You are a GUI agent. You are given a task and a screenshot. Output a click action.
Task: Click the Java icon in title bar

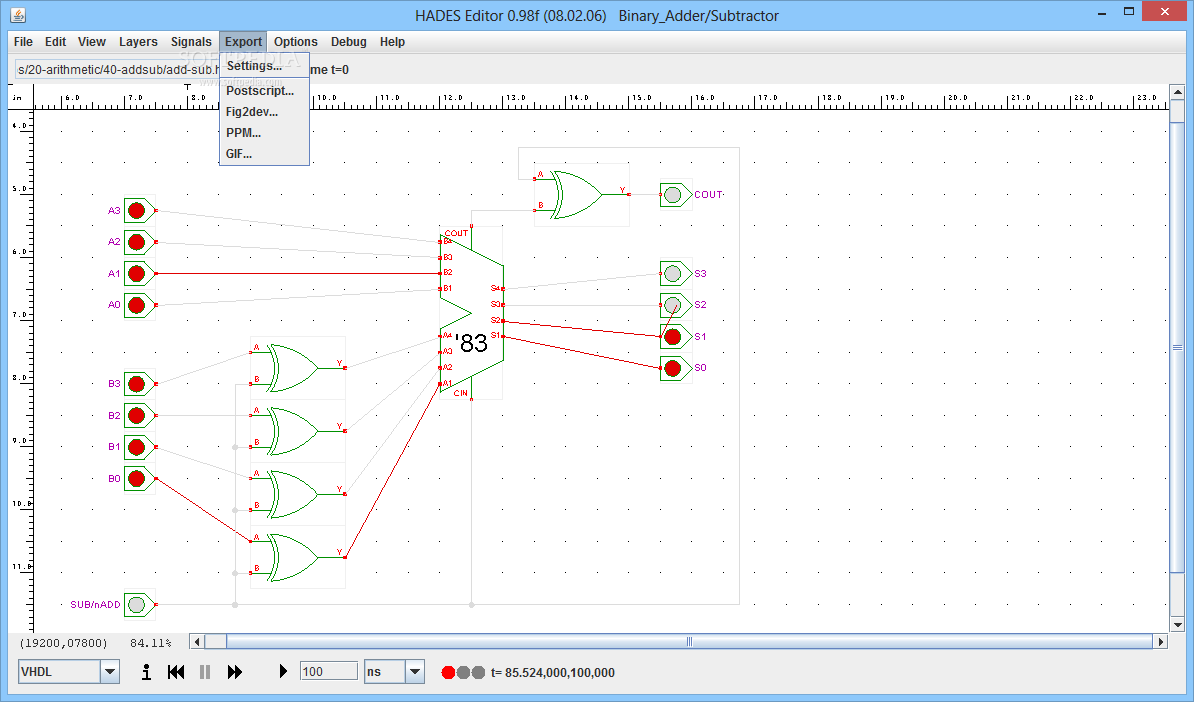[x=18, y=14]
